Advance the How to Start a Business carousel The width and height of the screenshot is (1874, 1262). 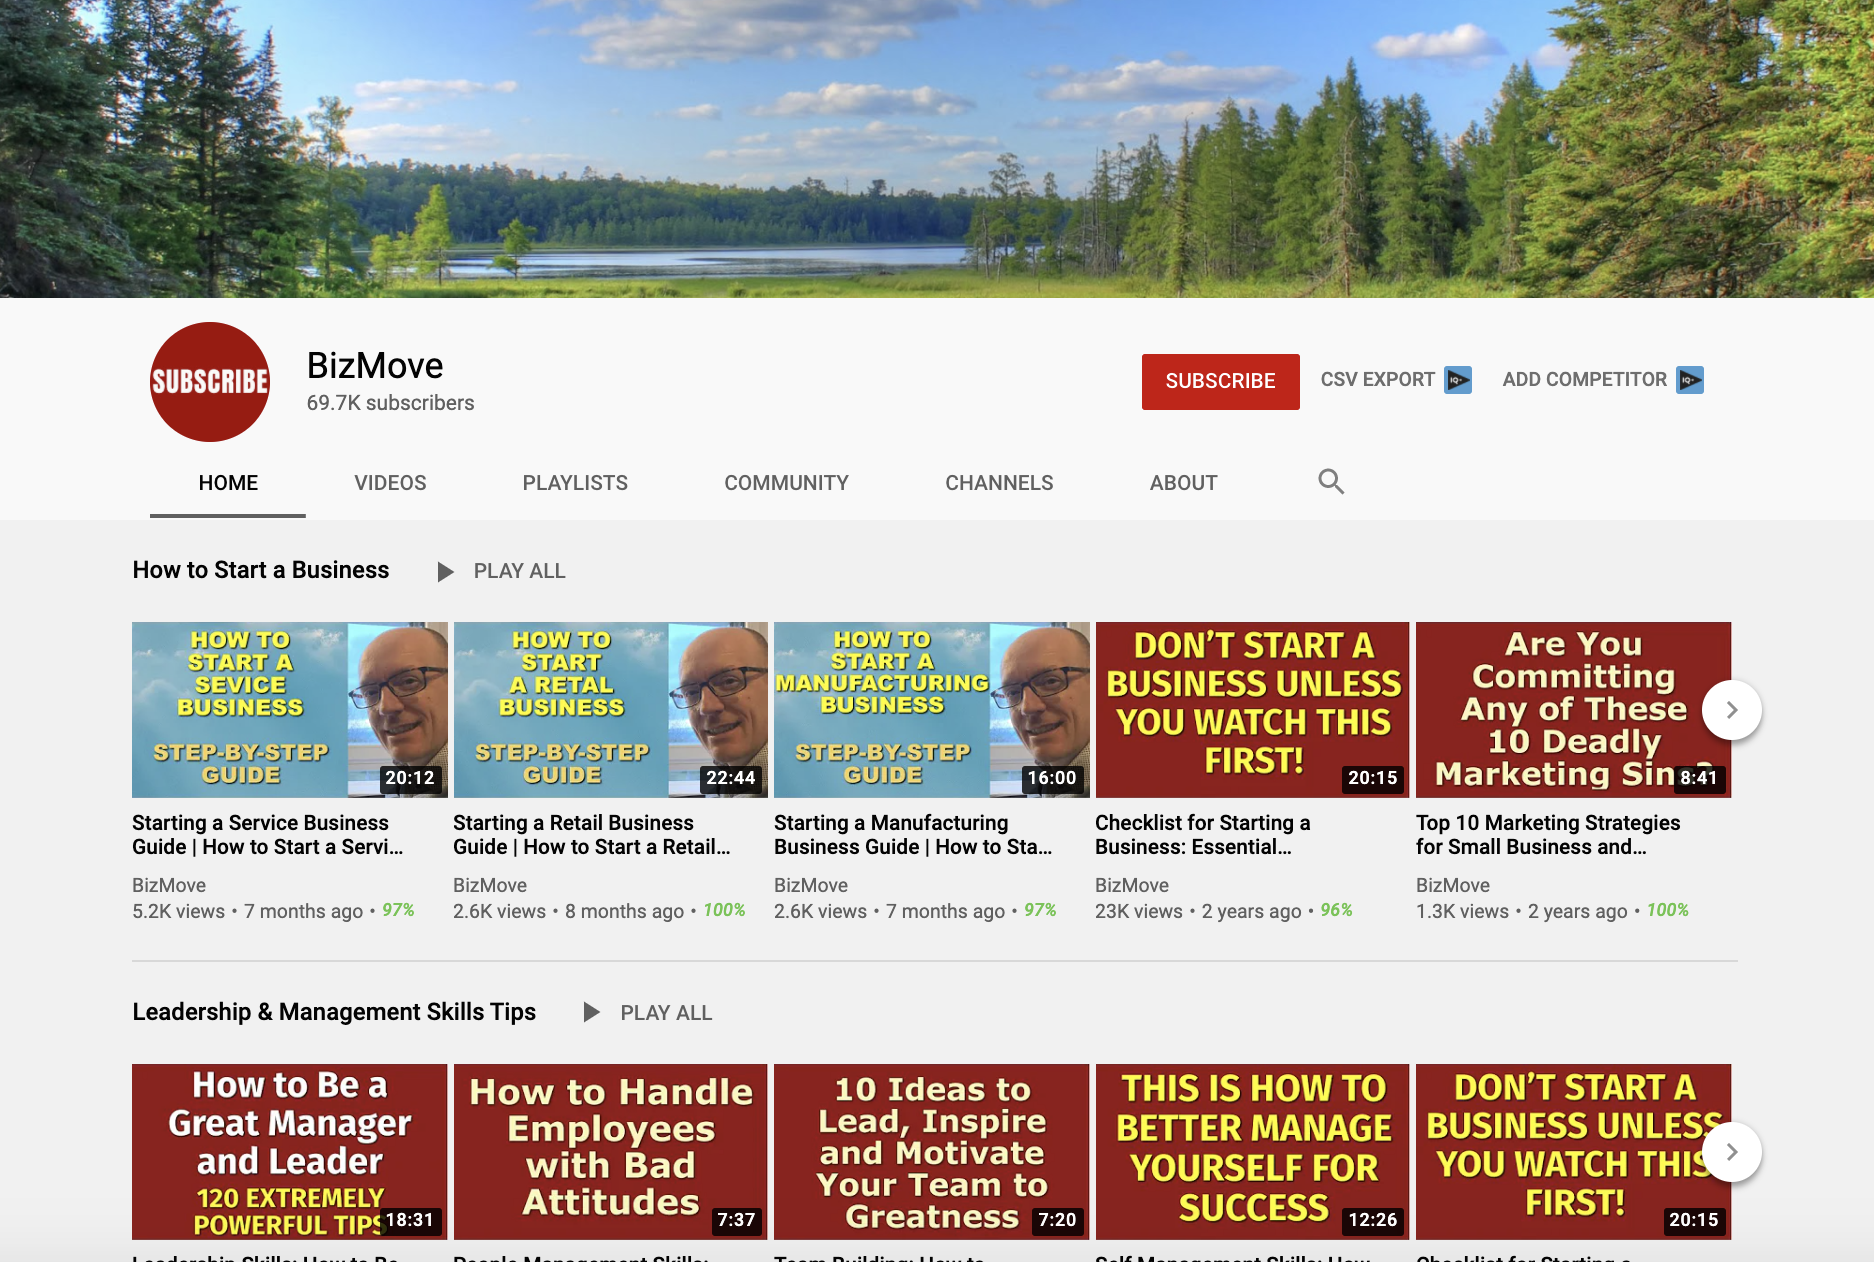coord(1732,710)
